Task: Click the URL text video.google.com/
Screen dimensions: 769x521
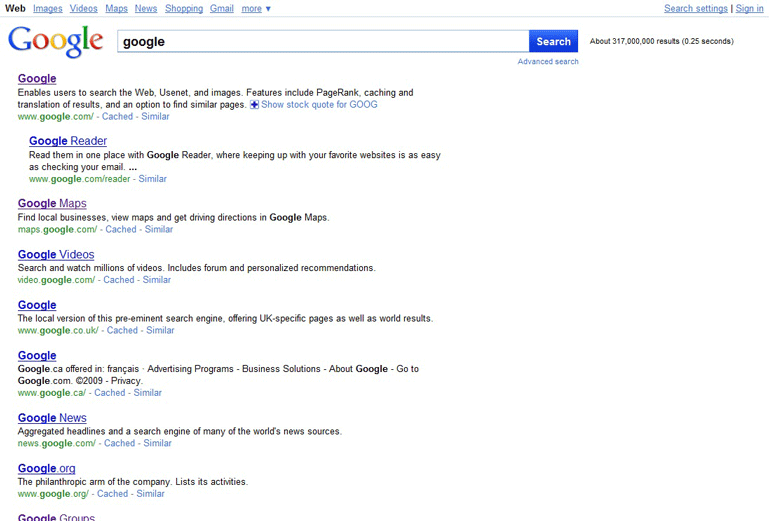Action: pyautogui.click(x=56, y=280)
